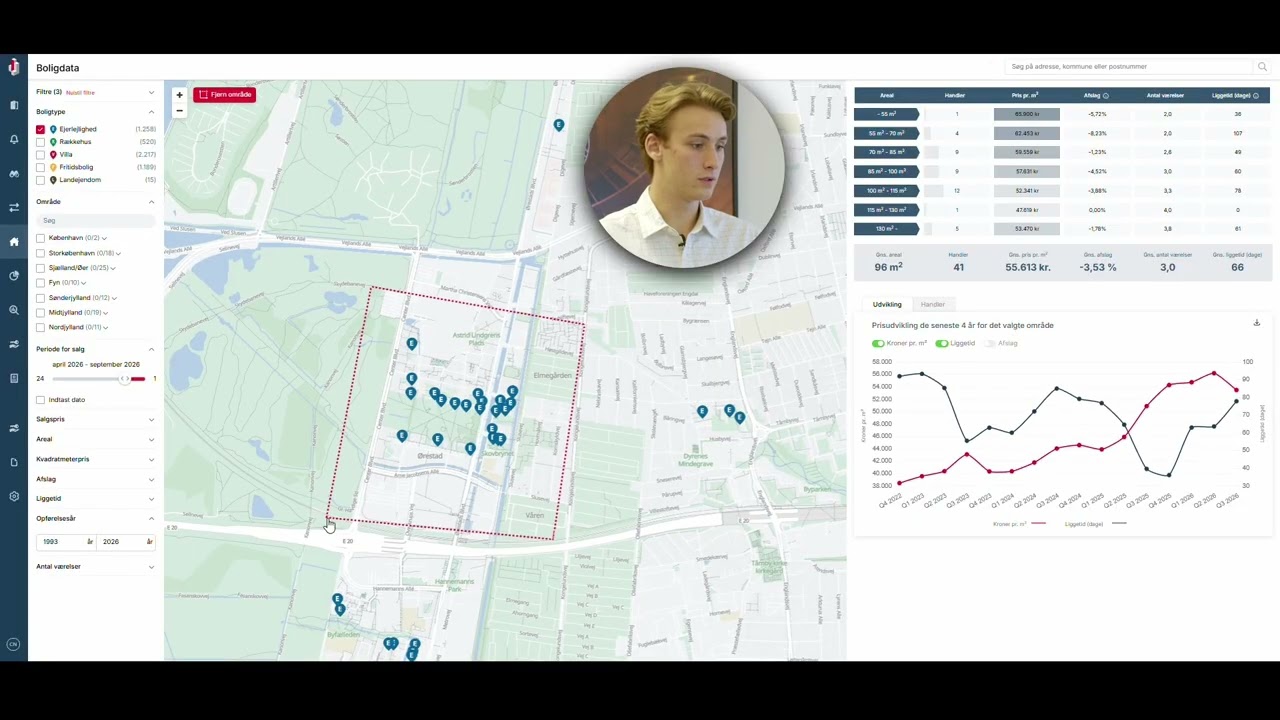Click the Nulstil filtre link
The width and height of the screenshot is (1280, 720).
[x=80, y=93]
